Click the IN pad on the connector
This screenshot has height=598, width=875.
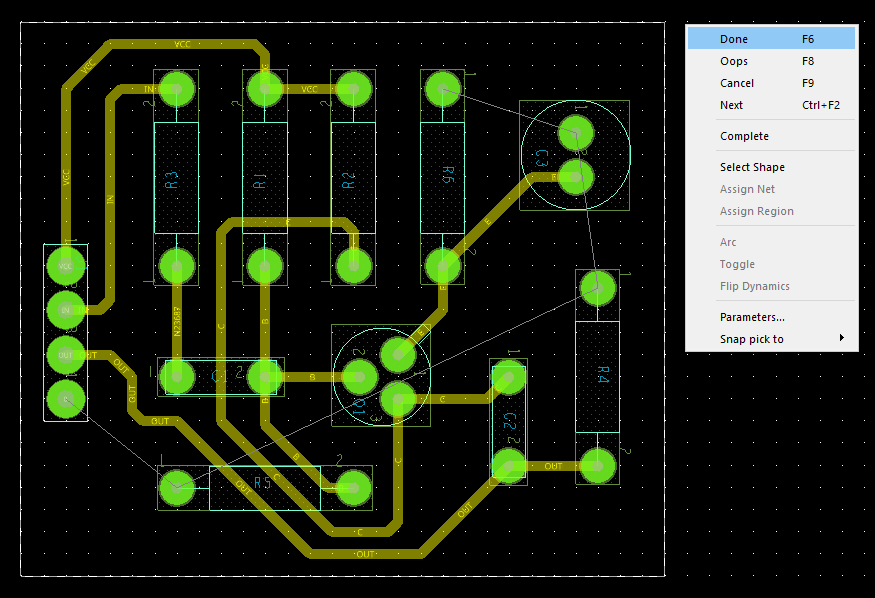(x=66, y=310)
